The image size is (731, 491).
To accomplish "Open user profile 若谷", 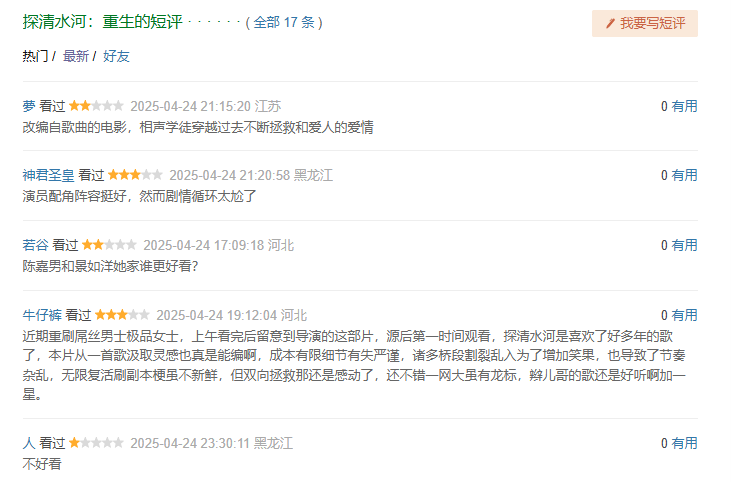I will point(35,245).
